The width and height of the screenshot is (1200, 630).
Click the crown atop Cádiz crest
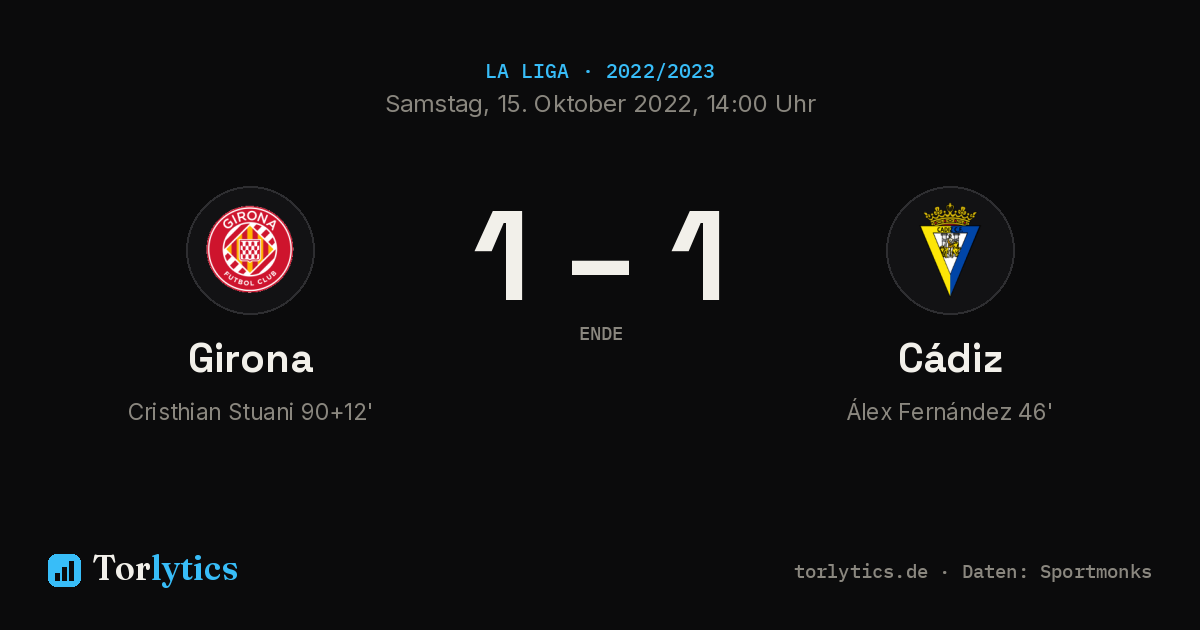click(950, 214)
